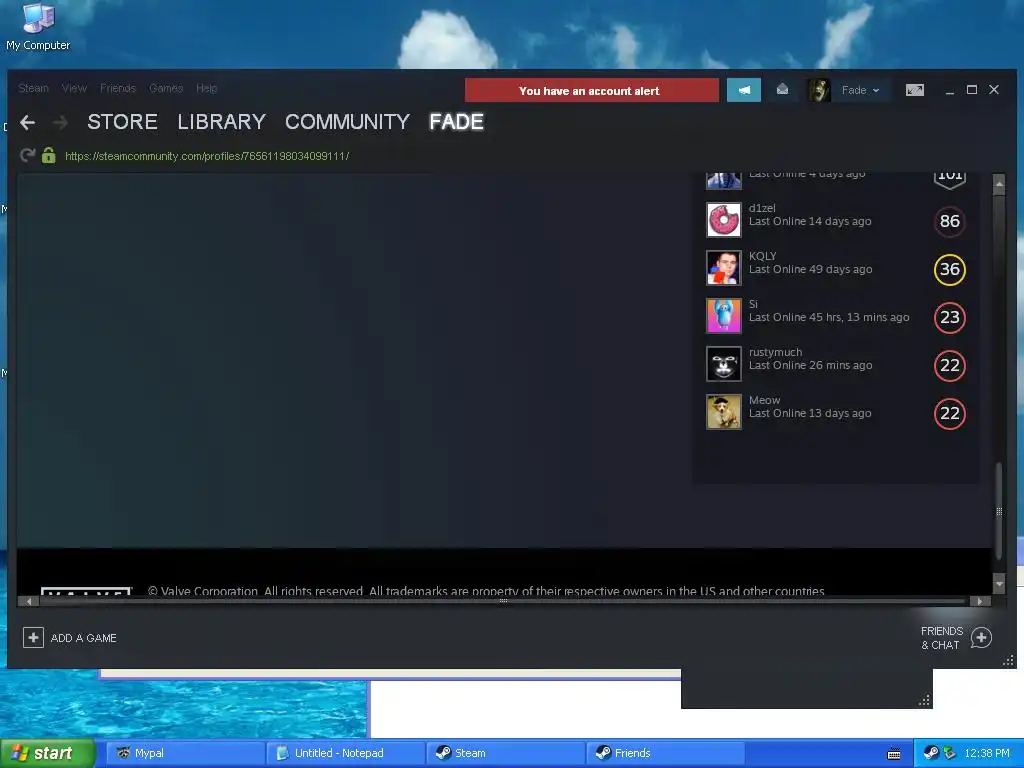Click the Fade profile avatar in header
Image resolution: width=1024 pixels, height=768 pixels.
click(819, 90)
